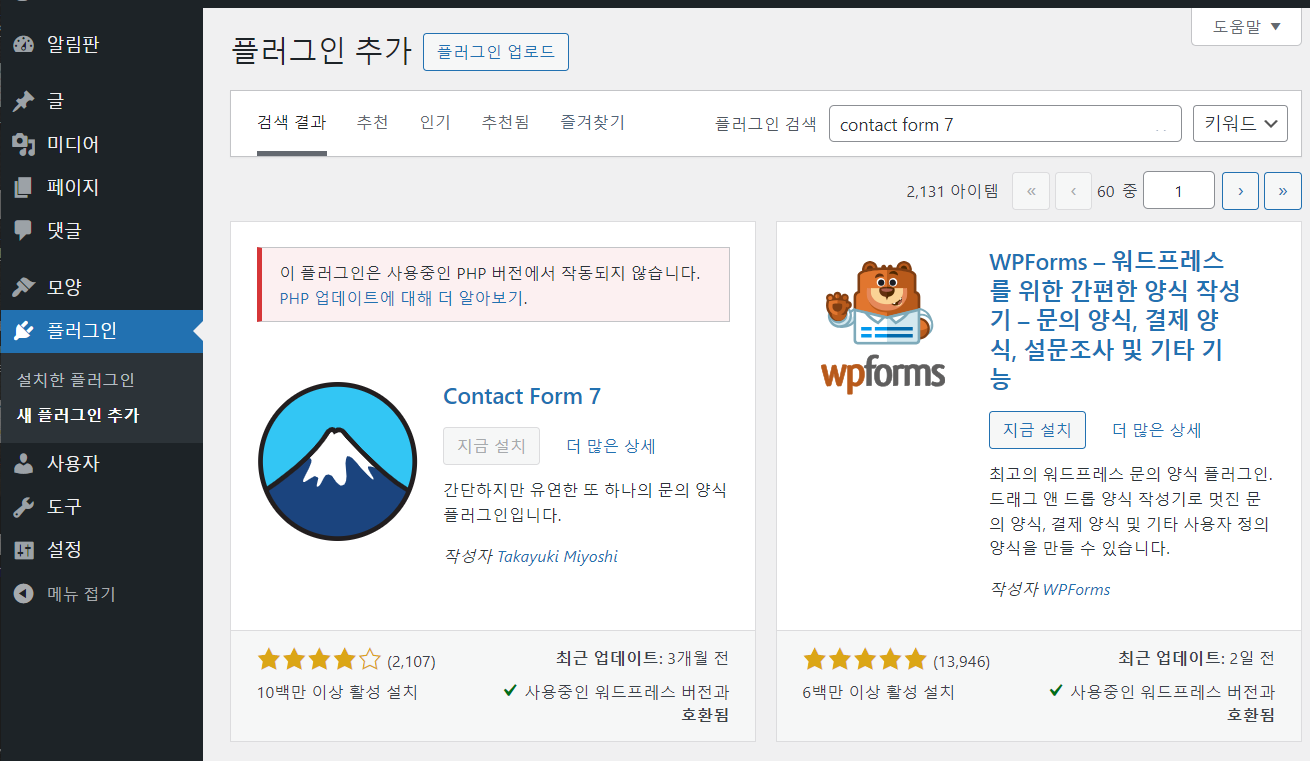Switch to the 인기 tab
The image size is (1310, 761).
(x=435, y=123)
